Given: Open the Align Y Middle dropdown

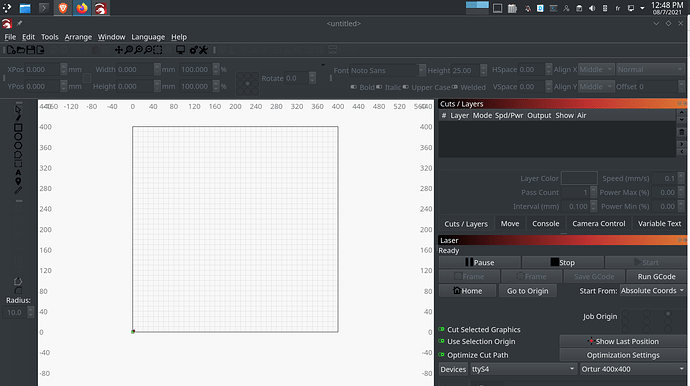Looking at the screenshot, I should pos(596,87).
